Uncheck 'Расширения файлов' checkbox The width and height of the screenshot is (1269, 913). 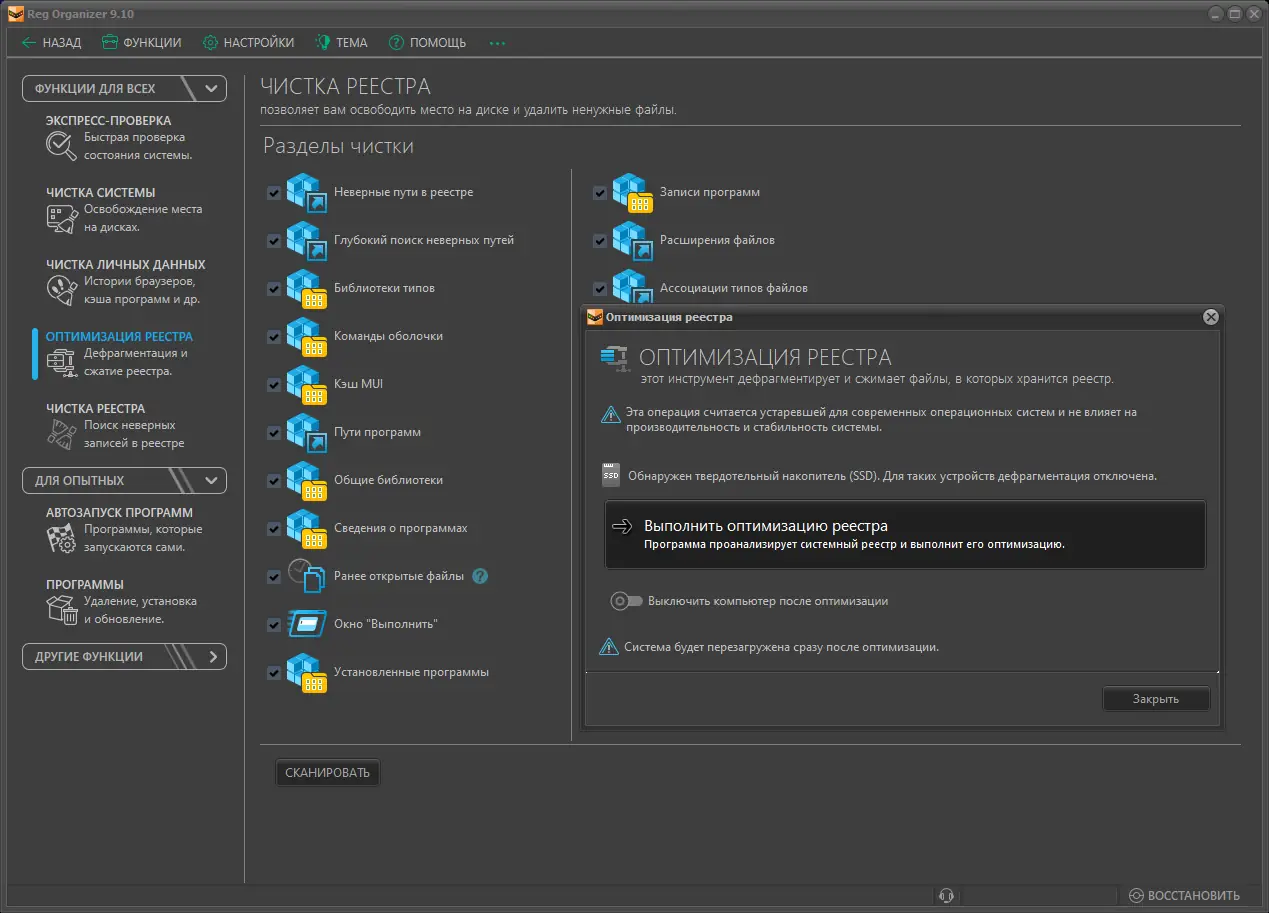click(600, 241)
